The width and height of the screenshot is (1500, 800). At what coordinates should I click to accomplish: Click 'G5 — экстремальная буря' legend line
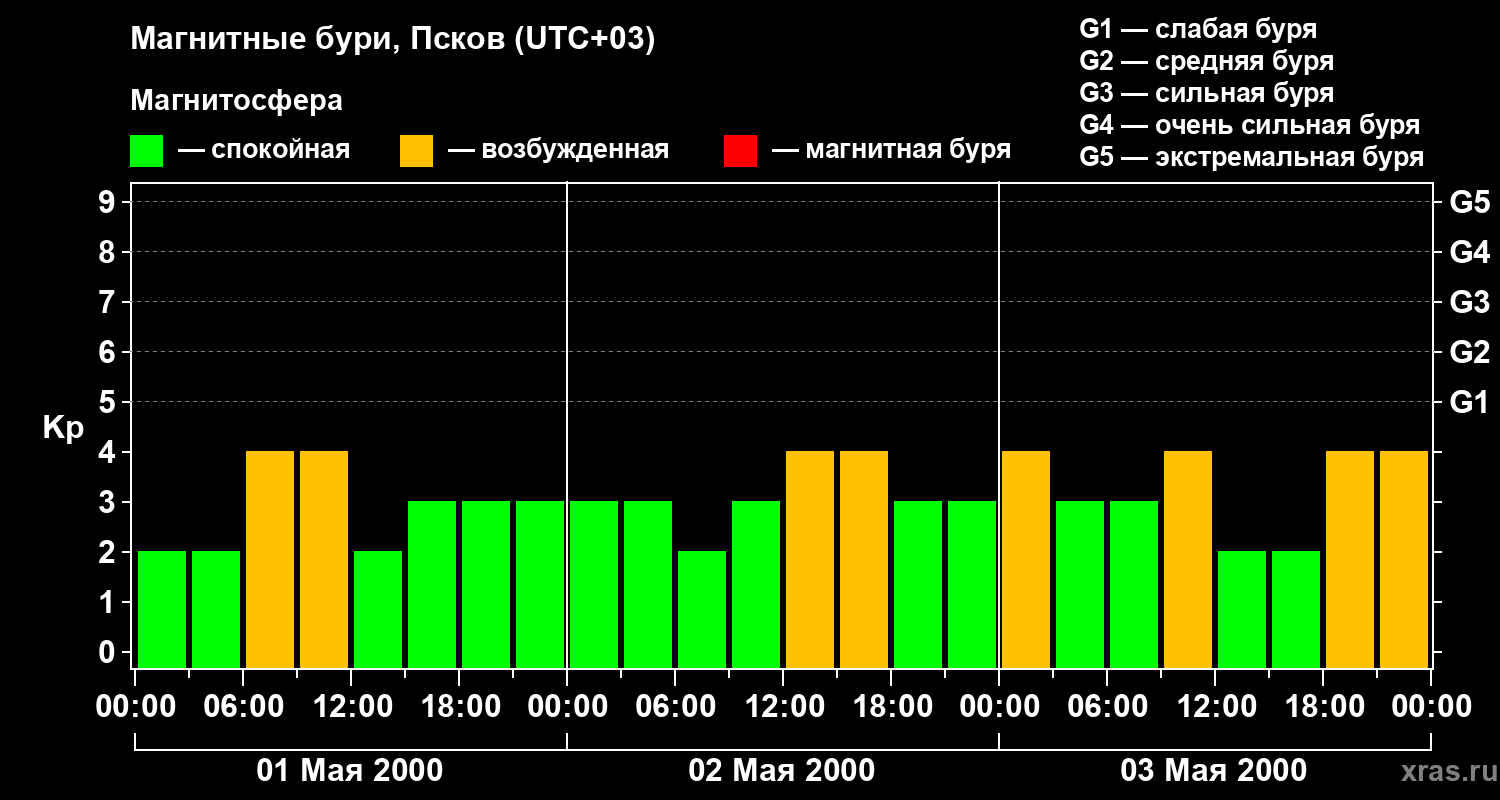1252,157
